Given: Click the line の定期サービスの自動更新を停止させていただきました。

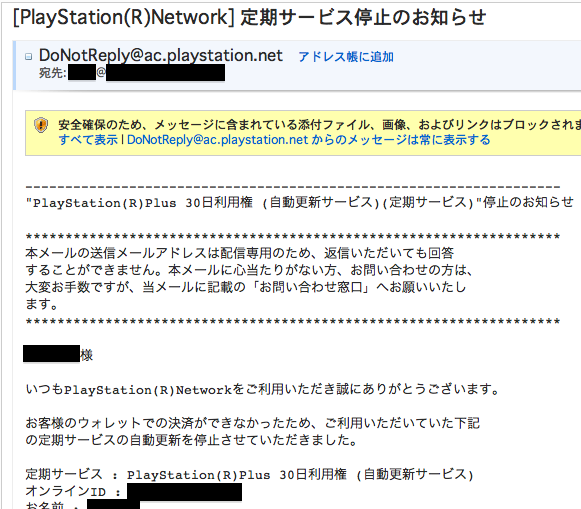Looking at the screenshot, I should pos(191,440).
